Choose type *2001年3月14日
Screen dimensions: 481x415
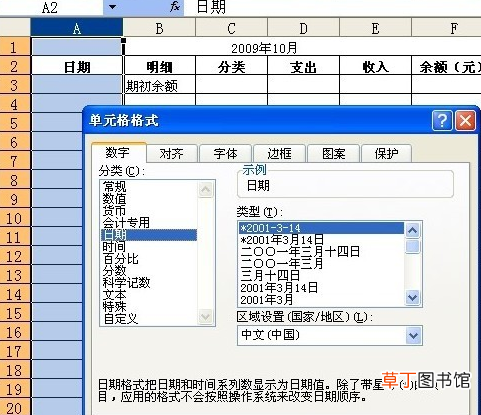[x=322, y=240]
